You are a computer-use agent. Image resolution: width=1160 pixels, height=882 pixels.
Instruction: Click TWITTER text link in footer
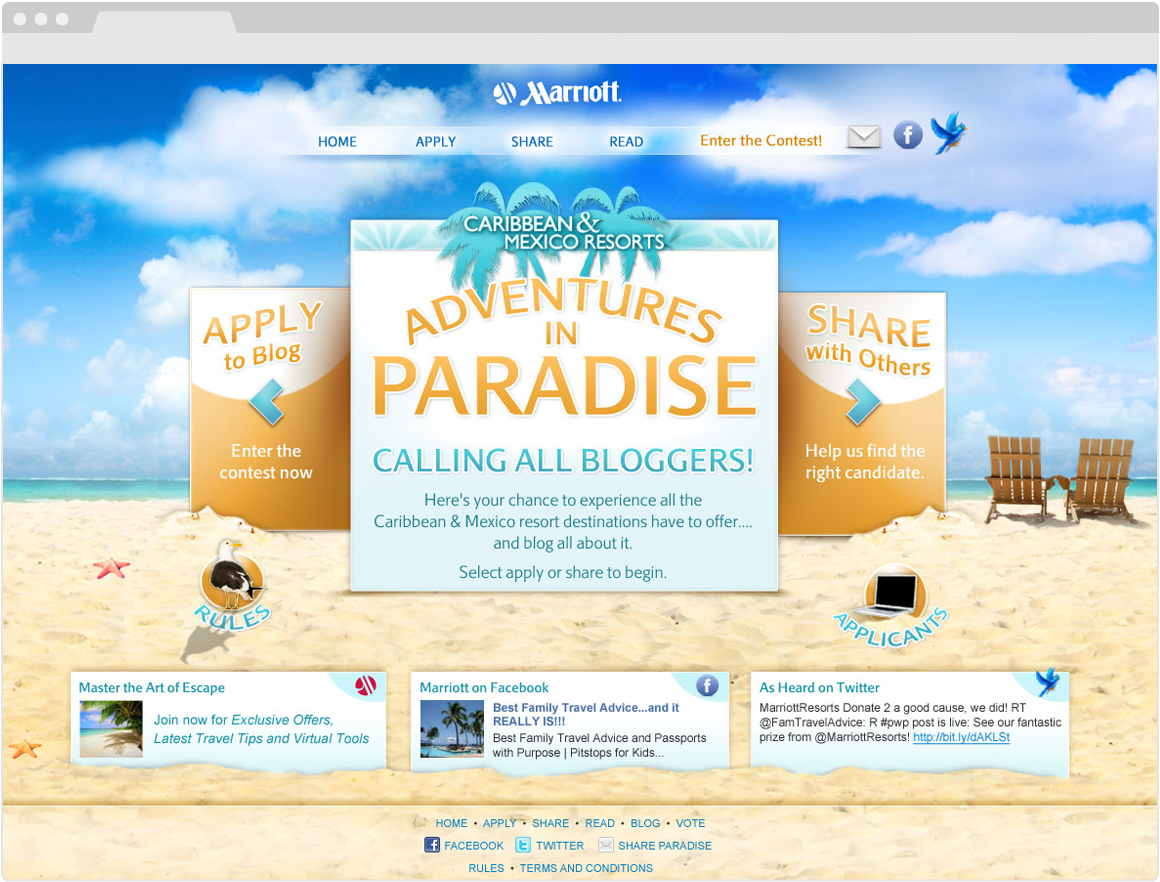(x=560, y=846)
